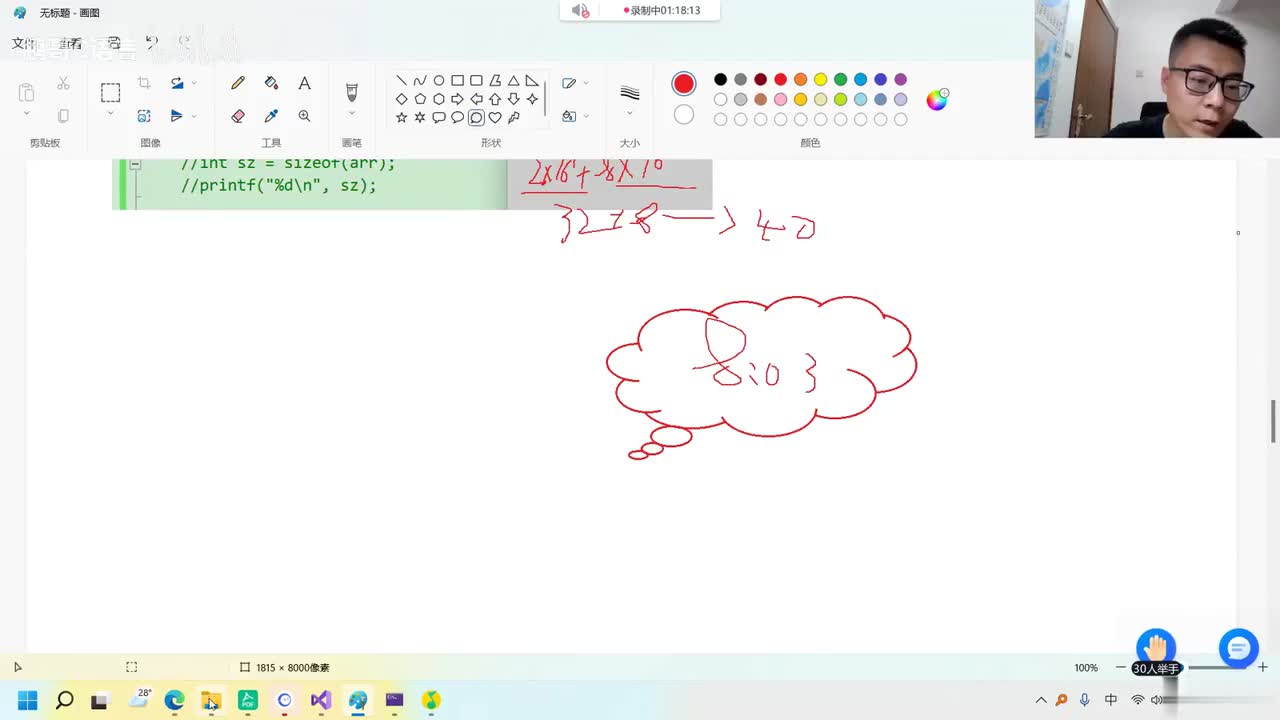Select the Pencil tool
Image resolution: width=1280 pixels, height=720 pixels.
point(238,83)
